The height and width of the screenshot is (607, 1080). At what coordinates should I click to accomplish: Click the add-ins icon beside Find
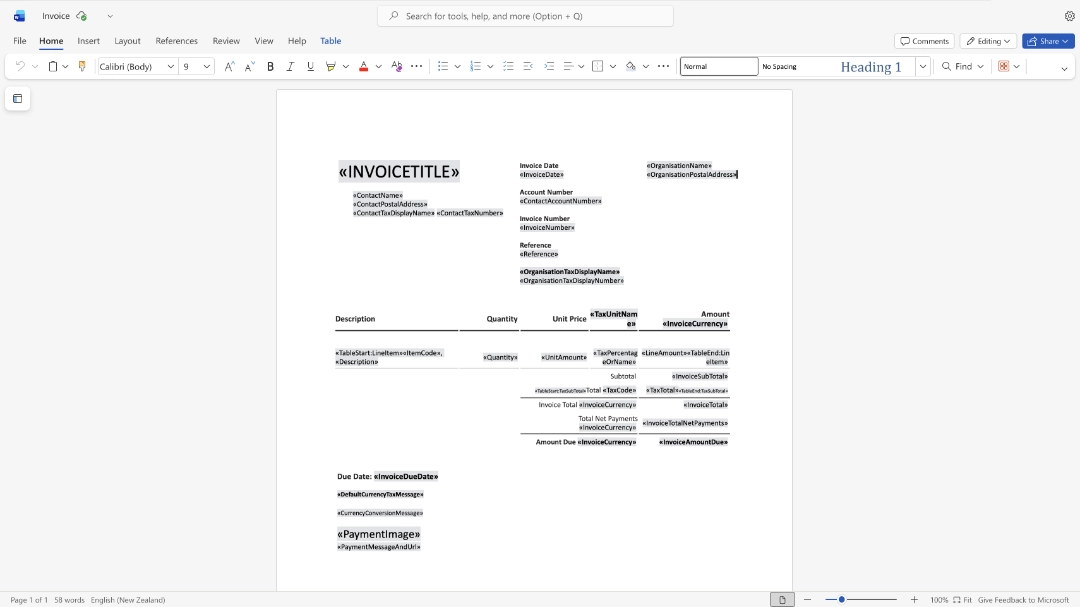coord(1004,66)
